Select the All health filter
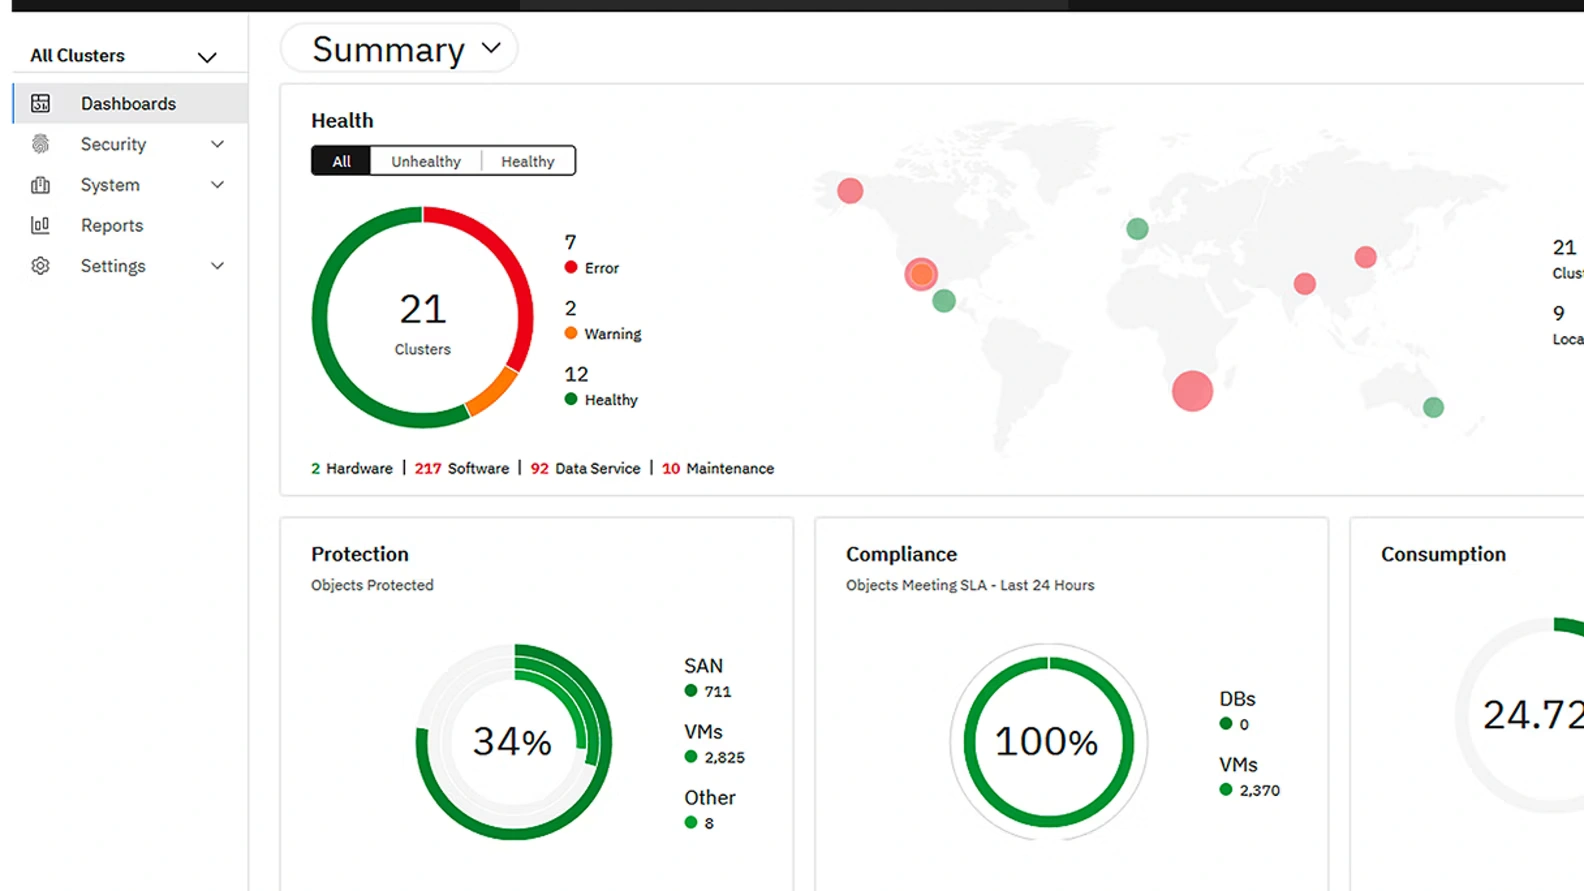Viewport: 1584px width, 891px height. coord(341,161)
